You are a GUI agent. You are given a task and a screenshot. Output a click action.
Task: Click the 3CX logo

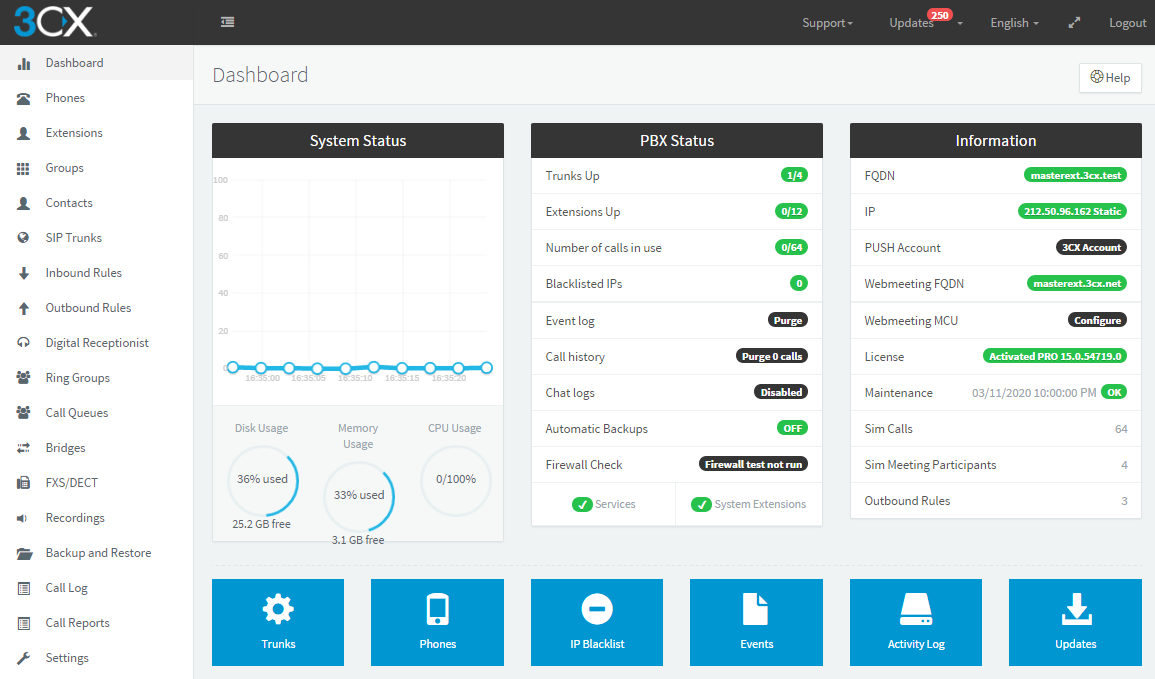pos(54,22)
